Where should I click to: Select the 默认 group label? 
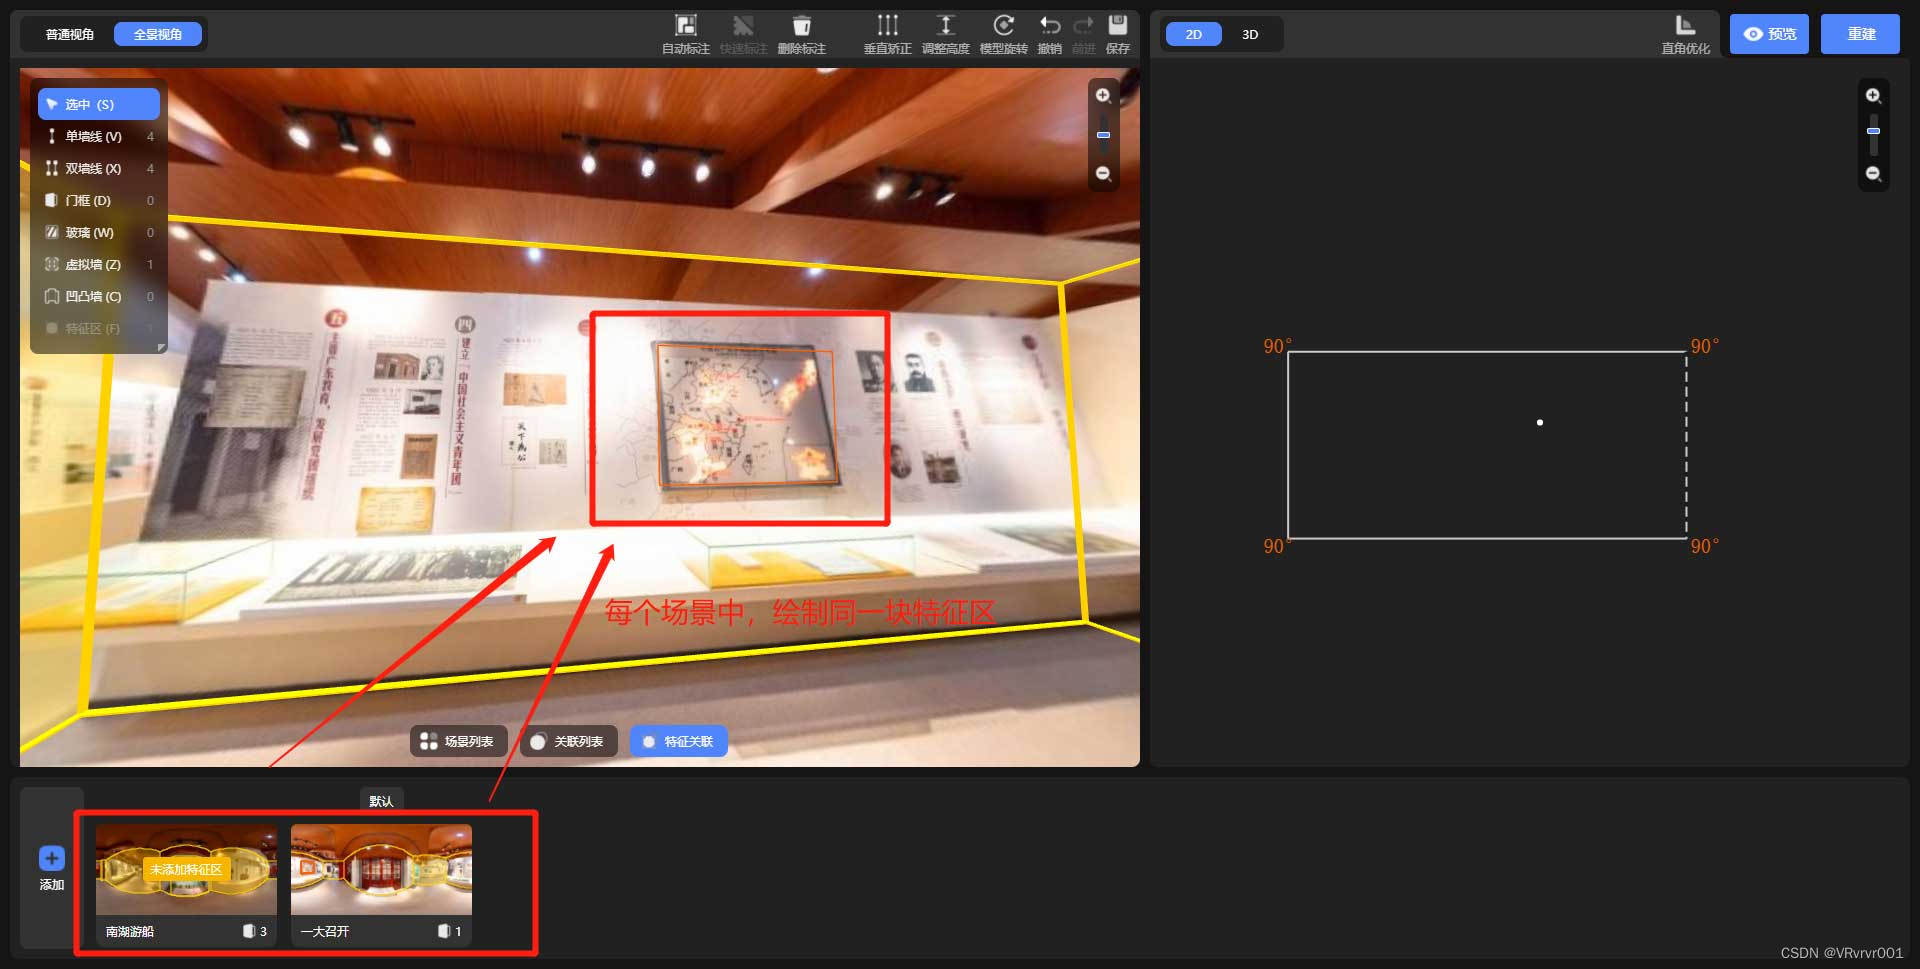click(381, 801)
